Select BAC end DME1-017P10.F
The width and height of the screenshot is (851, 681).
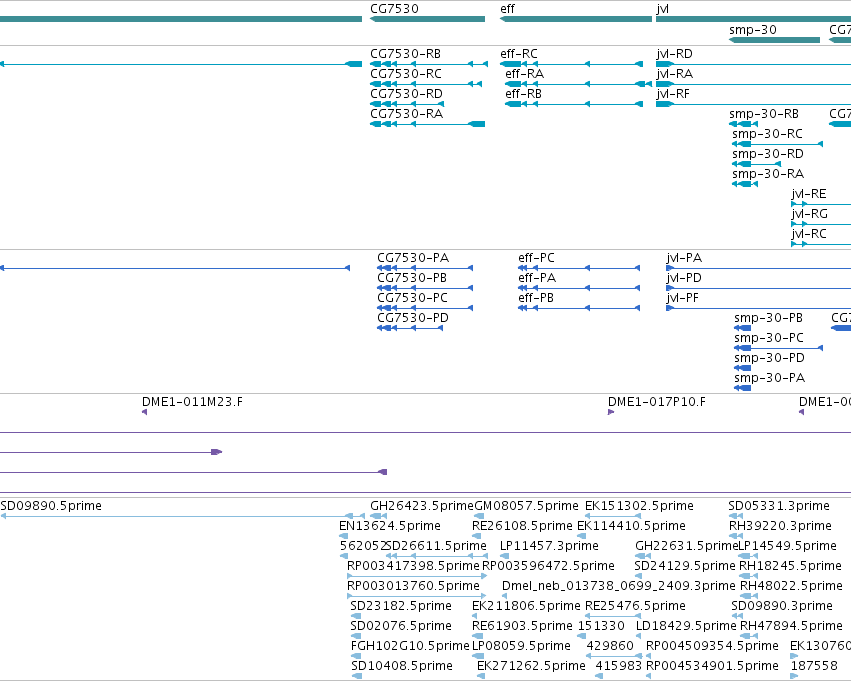[657, 402]
